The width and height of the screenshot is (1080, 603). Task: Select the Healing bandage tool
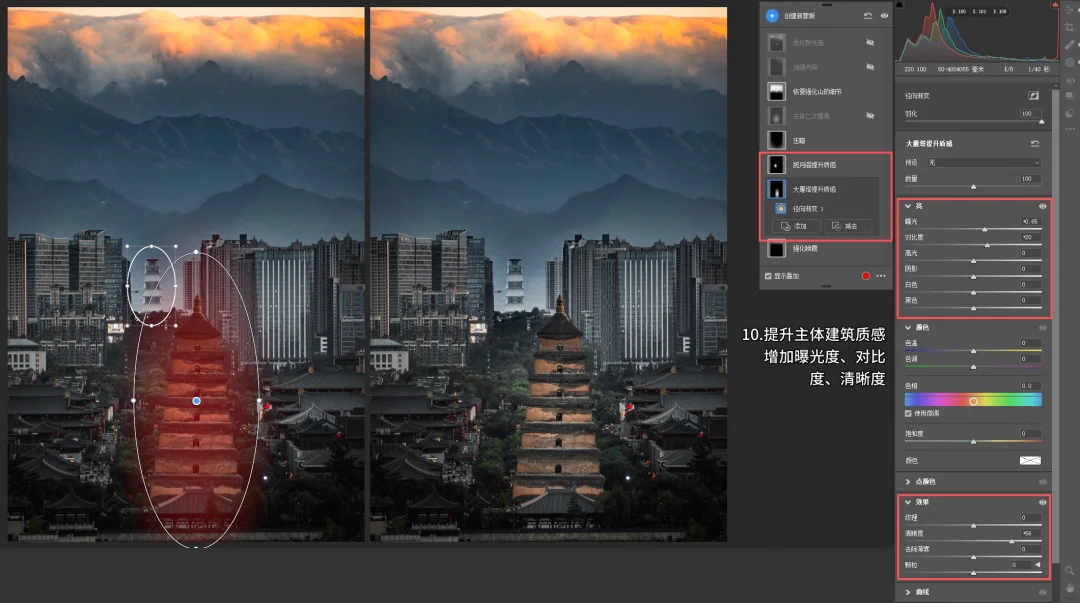click(x=1070, y=45)
